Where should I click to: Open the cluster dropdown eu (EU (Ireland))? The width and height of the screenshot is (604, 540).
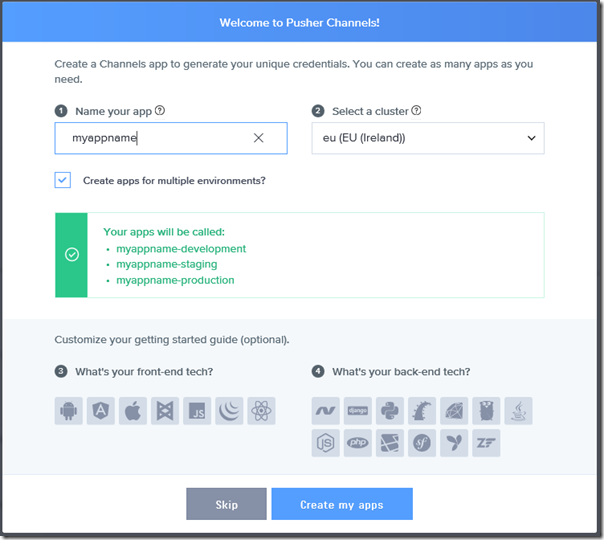428,138
